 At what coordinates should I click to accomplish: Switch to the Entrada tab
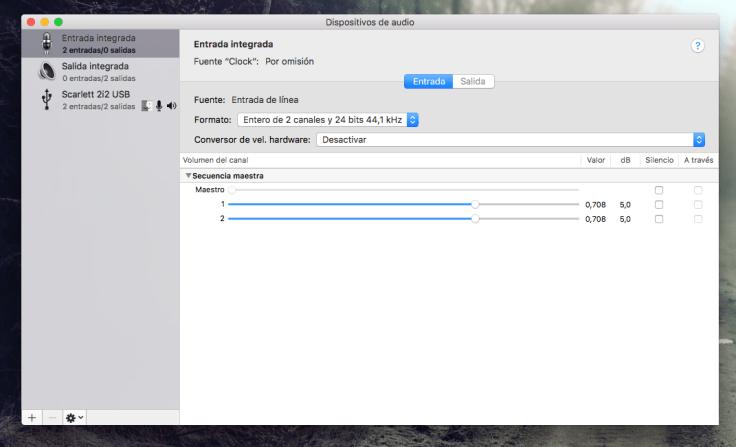click(x=428, y=81)
